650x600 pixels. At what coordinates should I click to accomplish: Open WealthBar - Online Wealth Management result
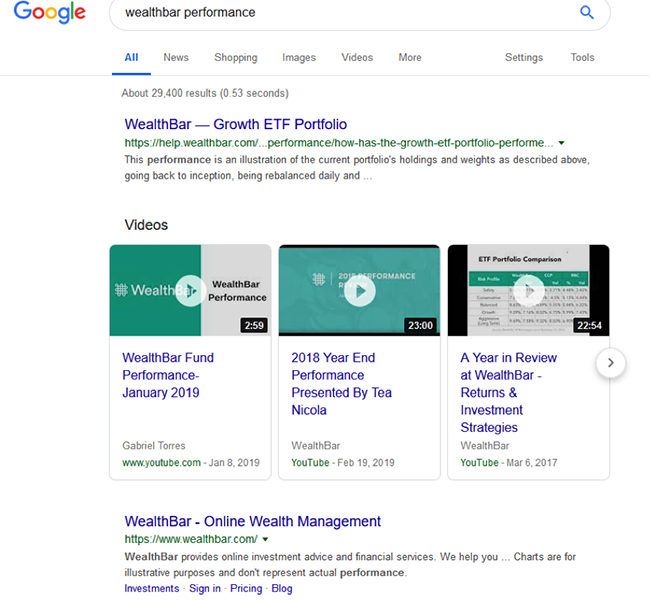click(252, 521)
